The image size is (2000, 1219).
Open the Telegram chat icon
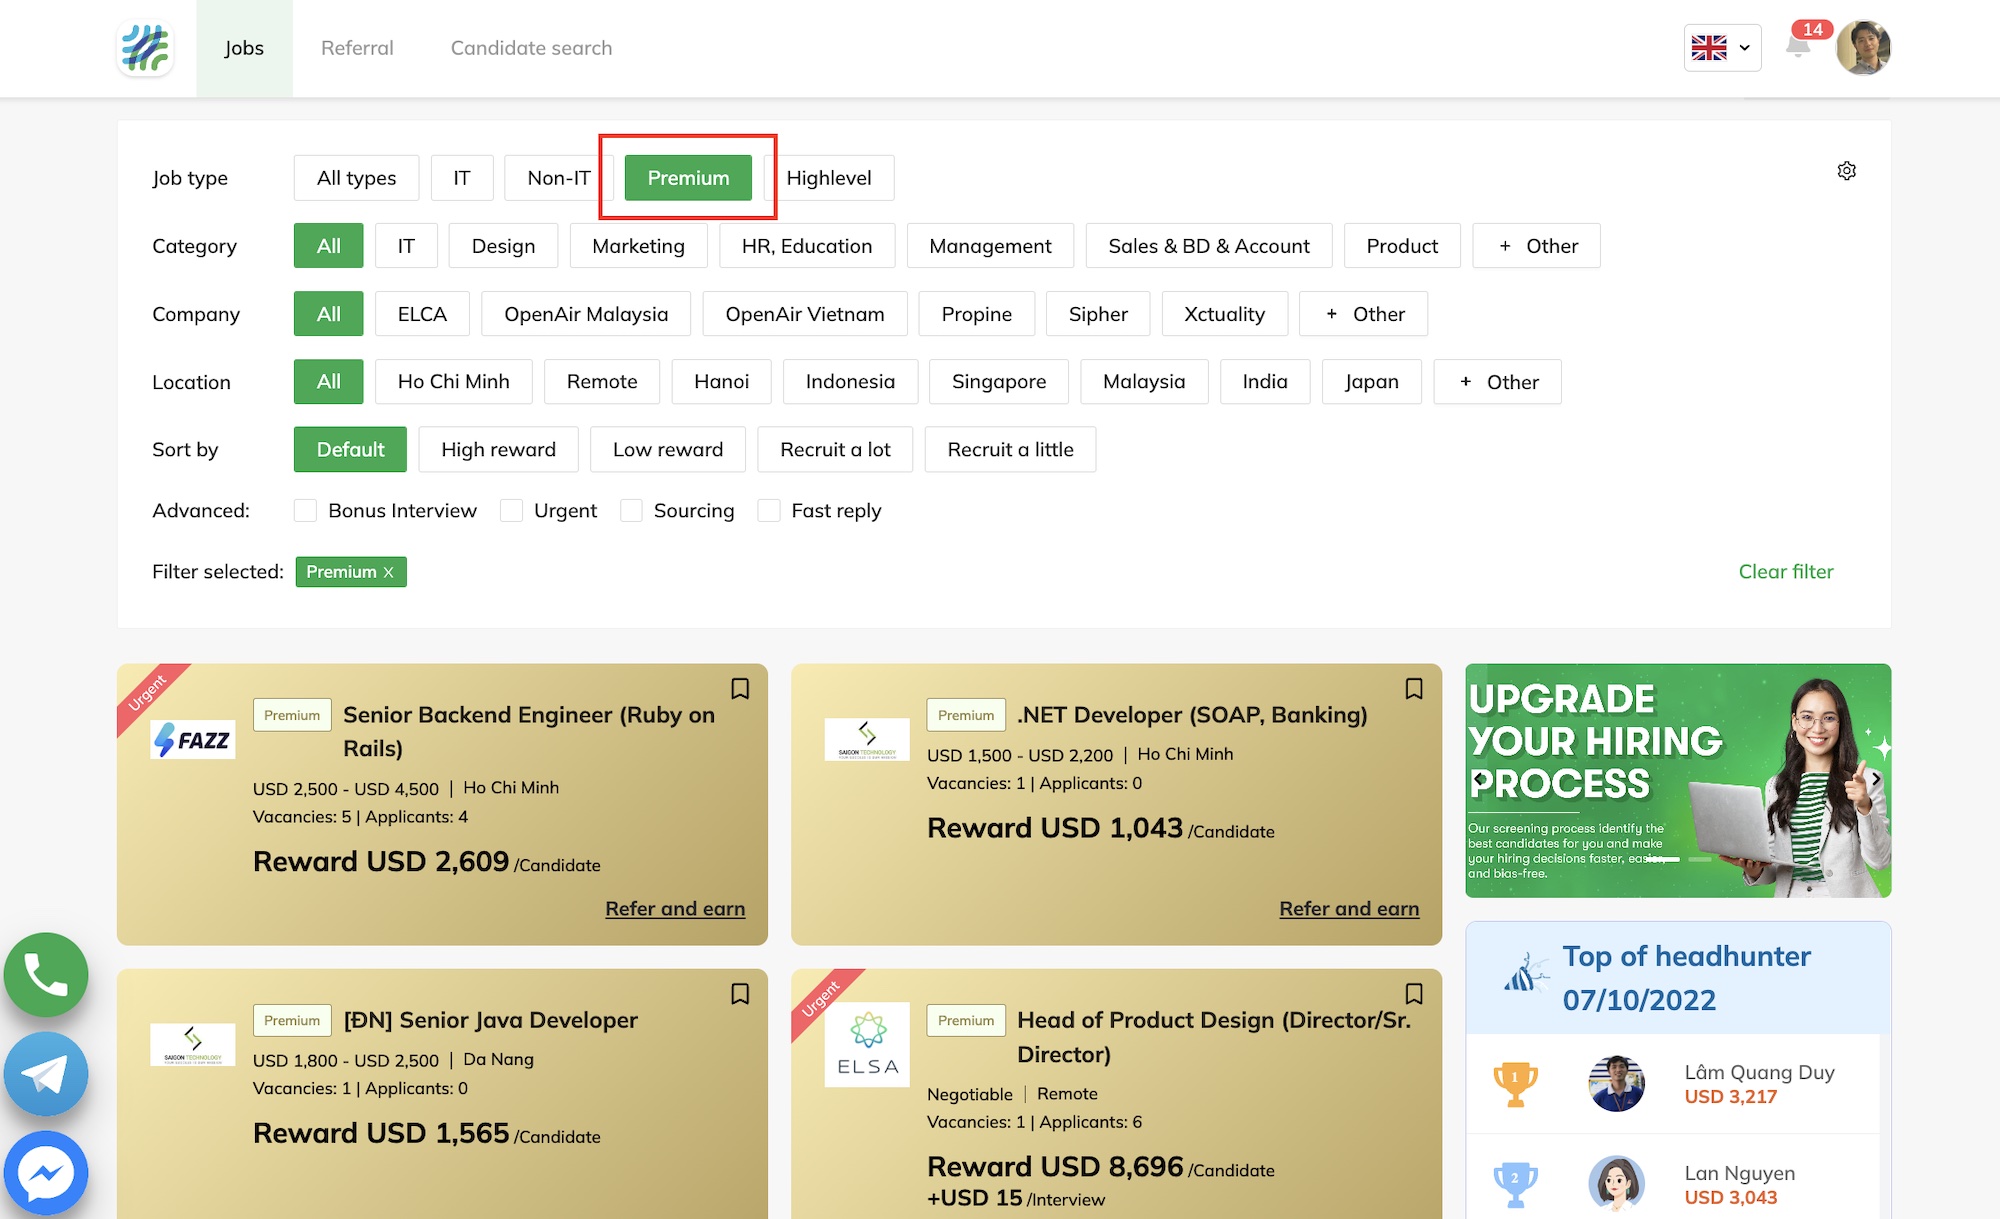coord(46,1074)
